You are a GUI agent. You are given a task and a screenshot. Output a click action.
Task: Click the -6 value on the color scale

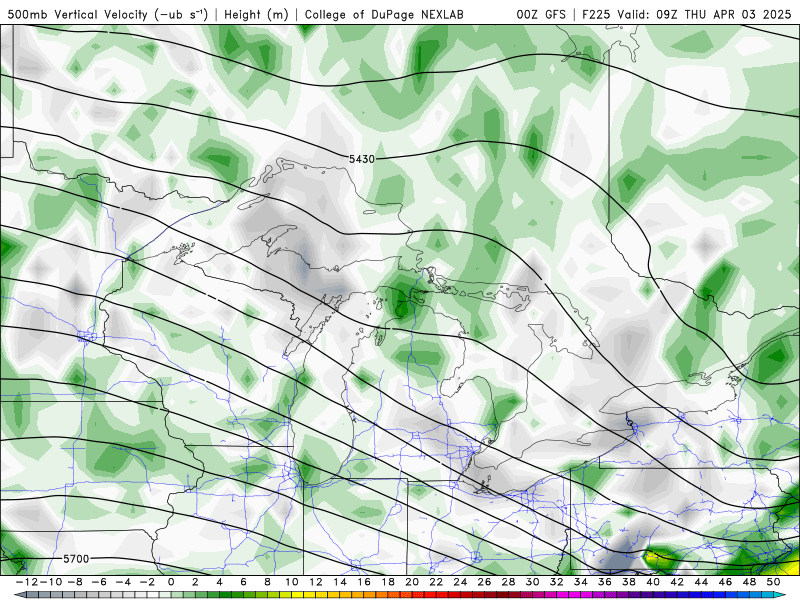99,582
